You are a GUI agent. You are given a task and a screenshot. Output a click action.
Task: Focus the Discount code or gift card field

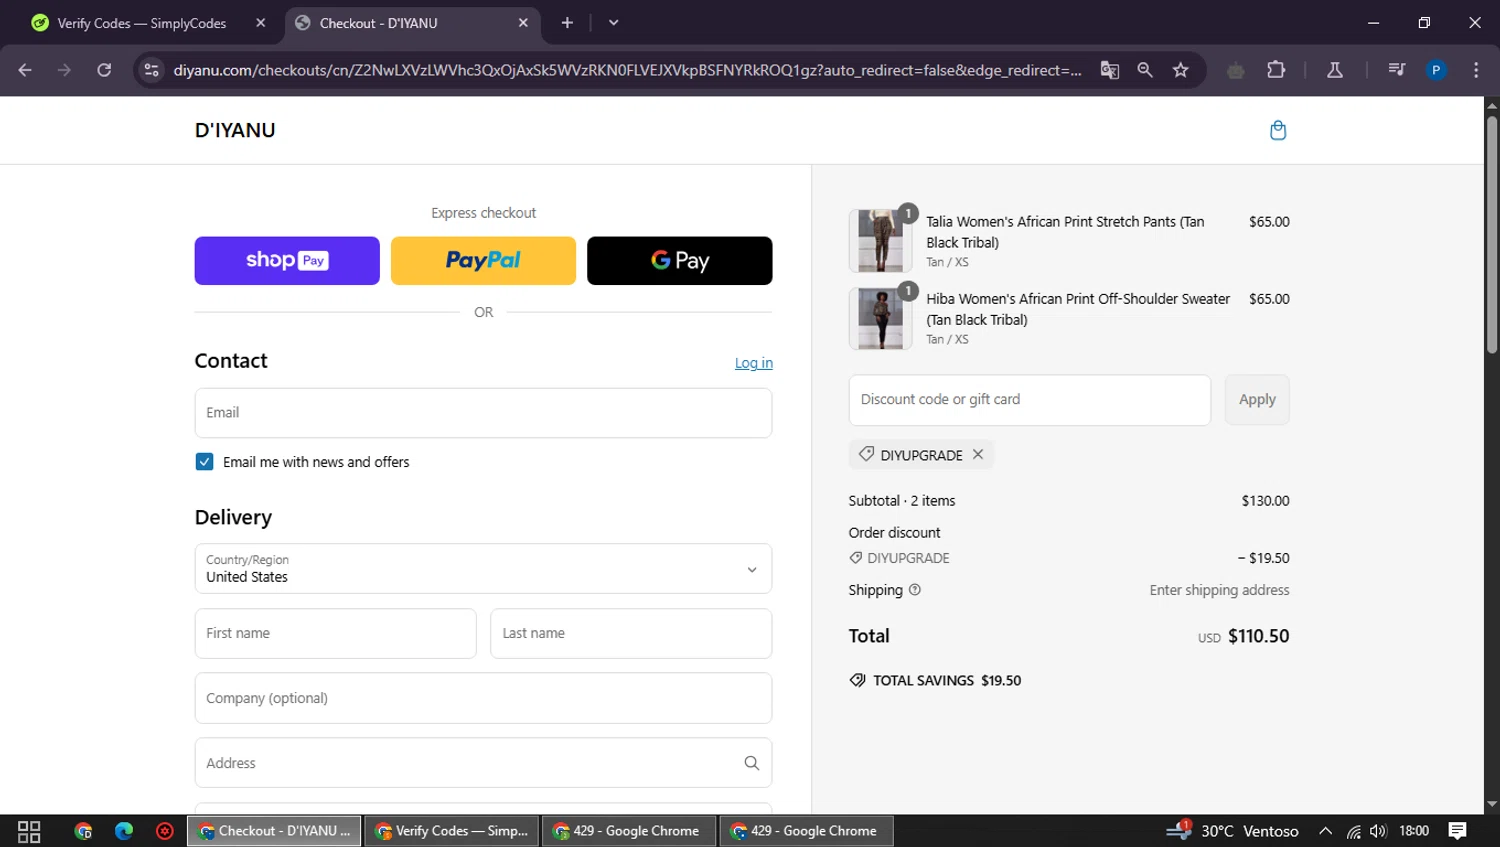click(1030, 400)
